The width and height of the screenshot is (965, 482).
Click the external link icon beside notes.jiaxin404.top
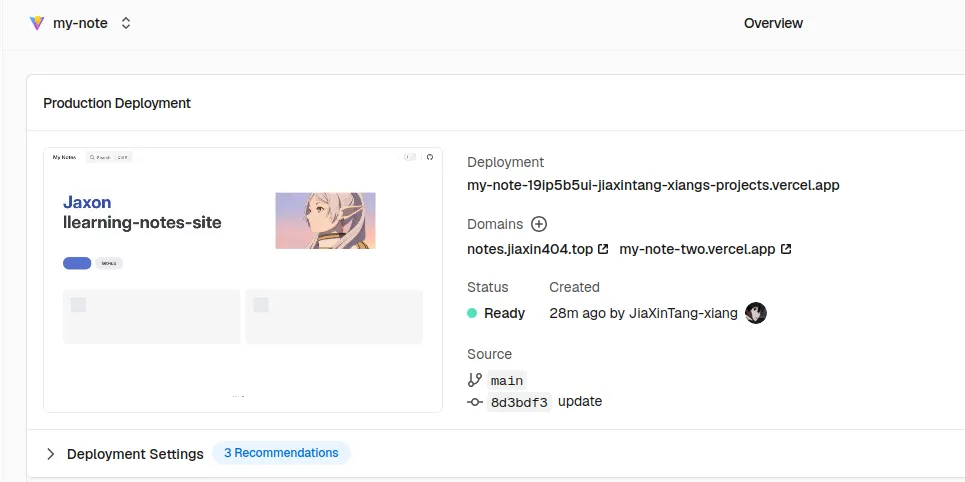pyautogui.click(x=603, y=249)
